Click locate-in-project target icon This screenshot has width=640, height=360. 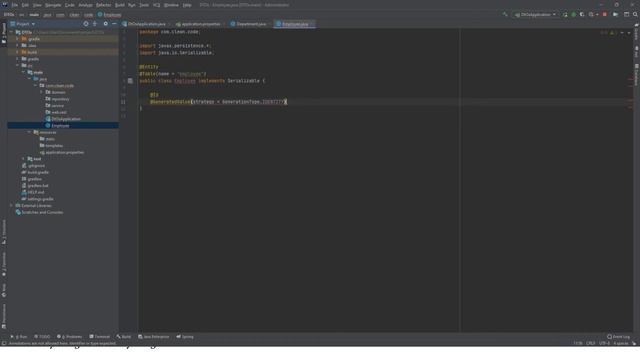coord(86,24)
